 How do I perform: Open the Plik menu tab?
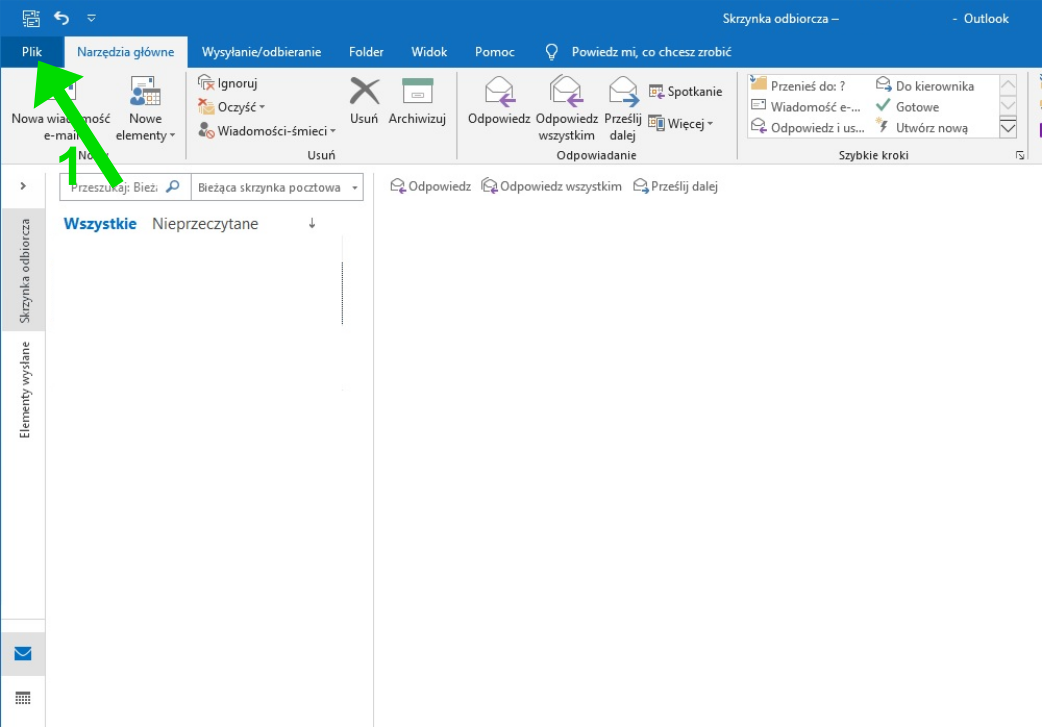[32, 52]
